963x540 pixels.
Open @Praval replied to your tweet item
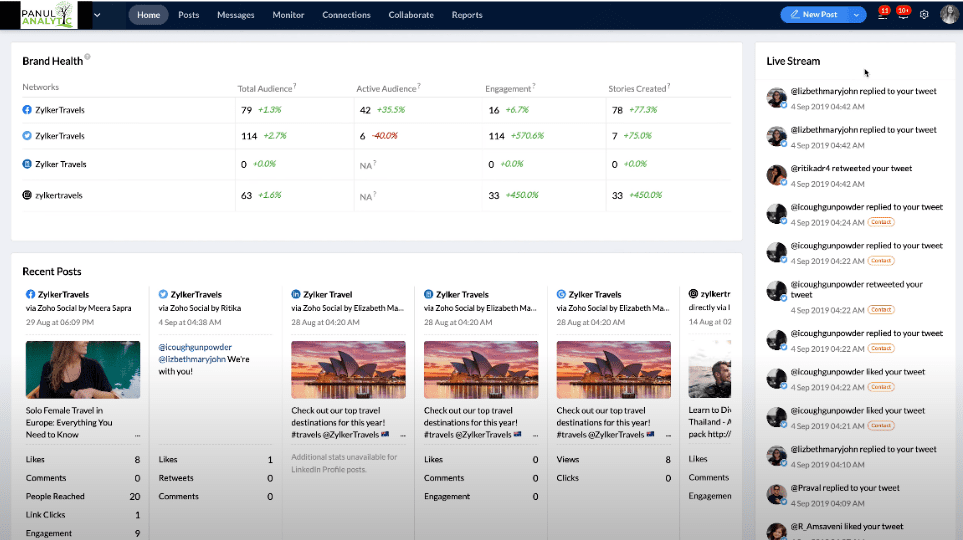coord(844,488)
